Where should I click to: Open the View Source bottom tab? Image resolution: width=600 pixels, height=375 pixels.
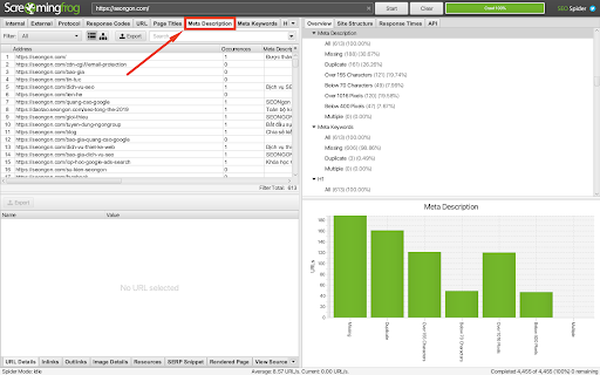(271, 362)
